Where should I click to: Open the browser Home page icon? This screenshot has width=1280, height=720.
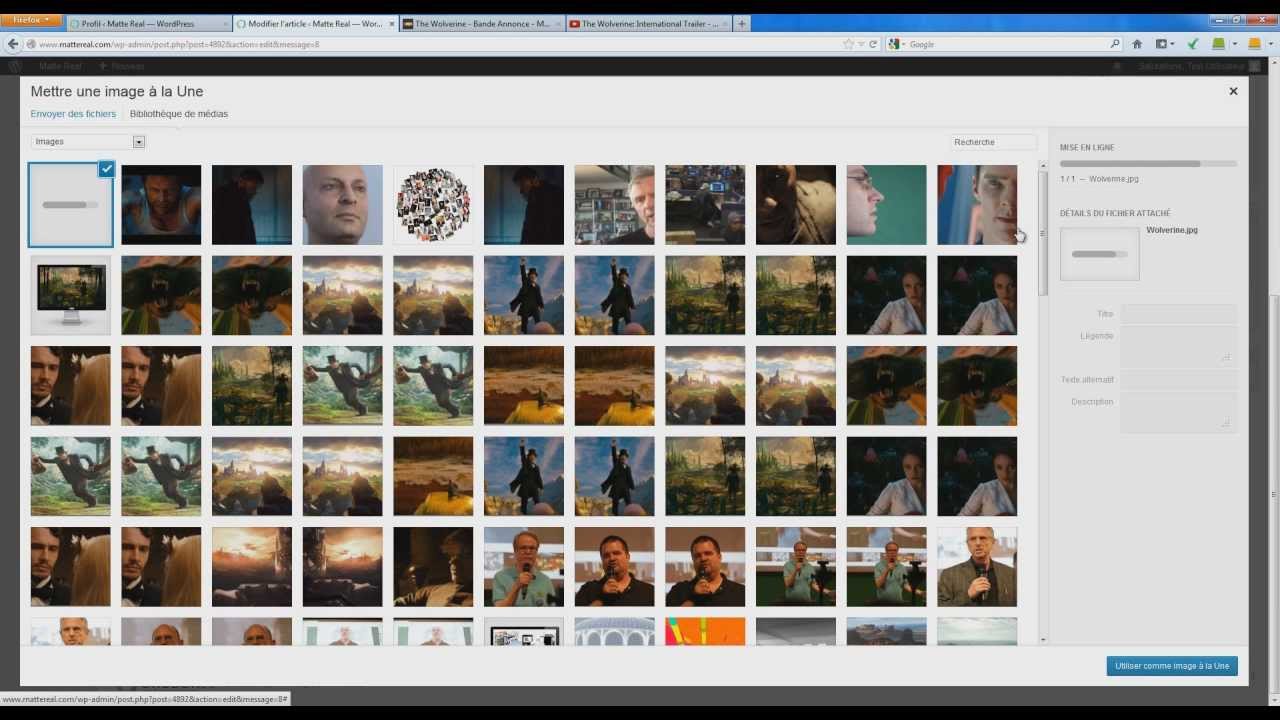point(1137,44)
